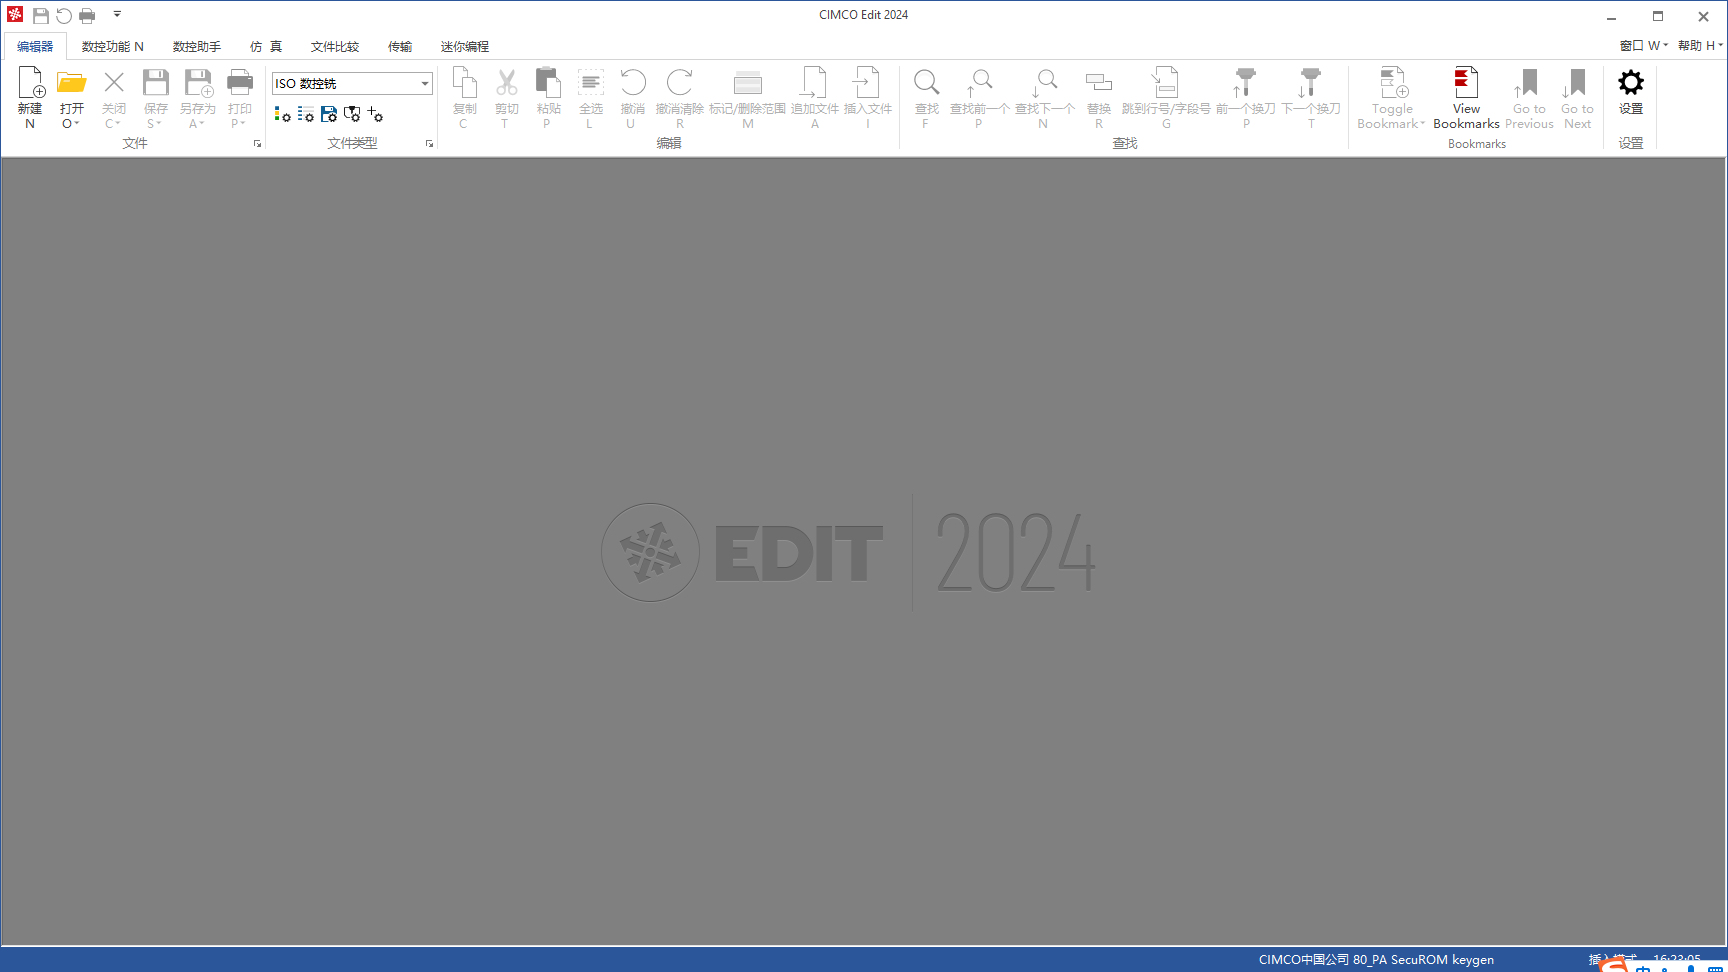This screenshot has width=1728, height=972.
Task: Open View Bookmarks panel
Action: coord(1466,98)
